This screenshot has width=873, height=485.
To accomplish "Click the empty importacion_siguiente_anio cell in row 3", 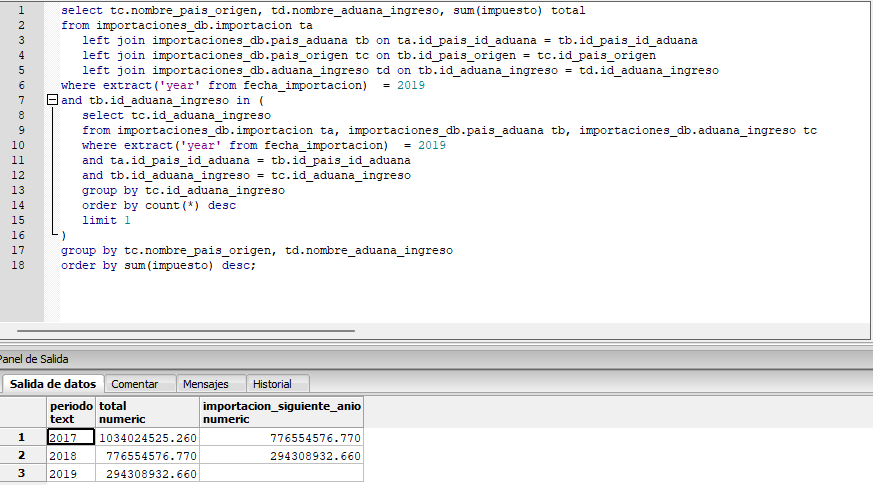I will pos(281,473).
